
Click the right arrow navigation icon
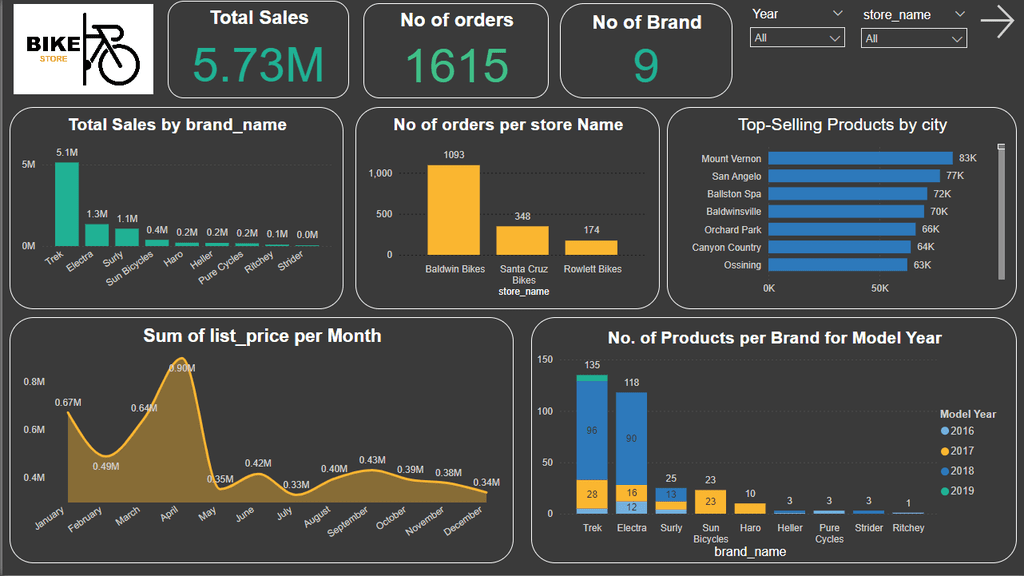(997, 22)
